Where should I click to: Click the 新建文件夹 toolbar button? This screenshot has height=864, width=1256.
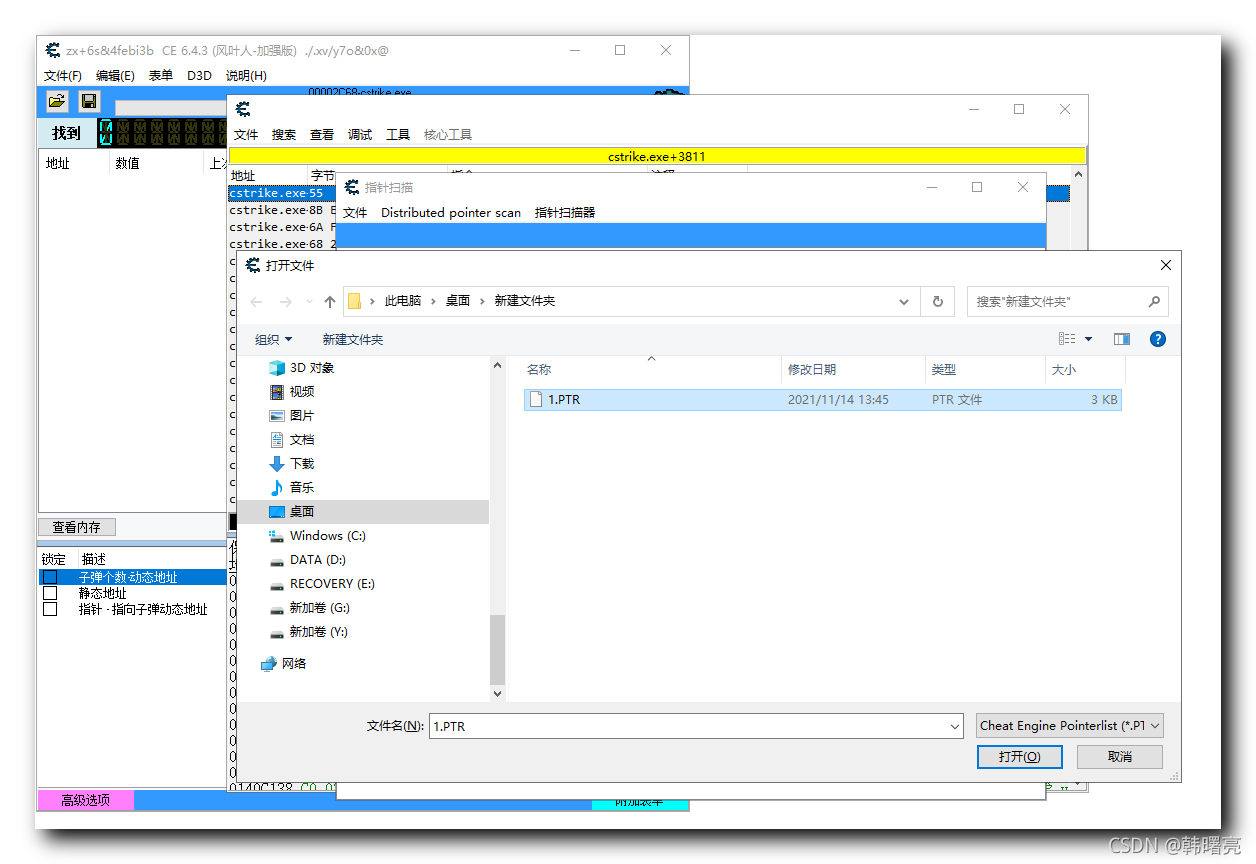coord(353,340)
